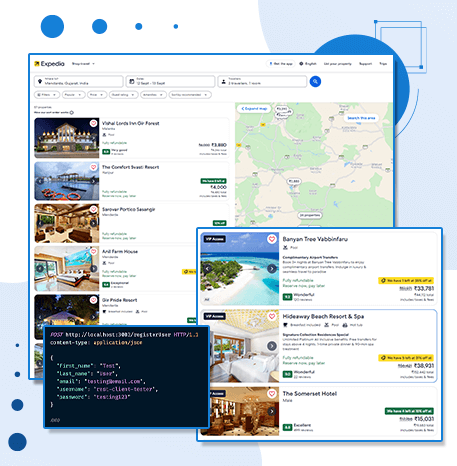Open the Guest rating filter dropdown

pos(123,95)
